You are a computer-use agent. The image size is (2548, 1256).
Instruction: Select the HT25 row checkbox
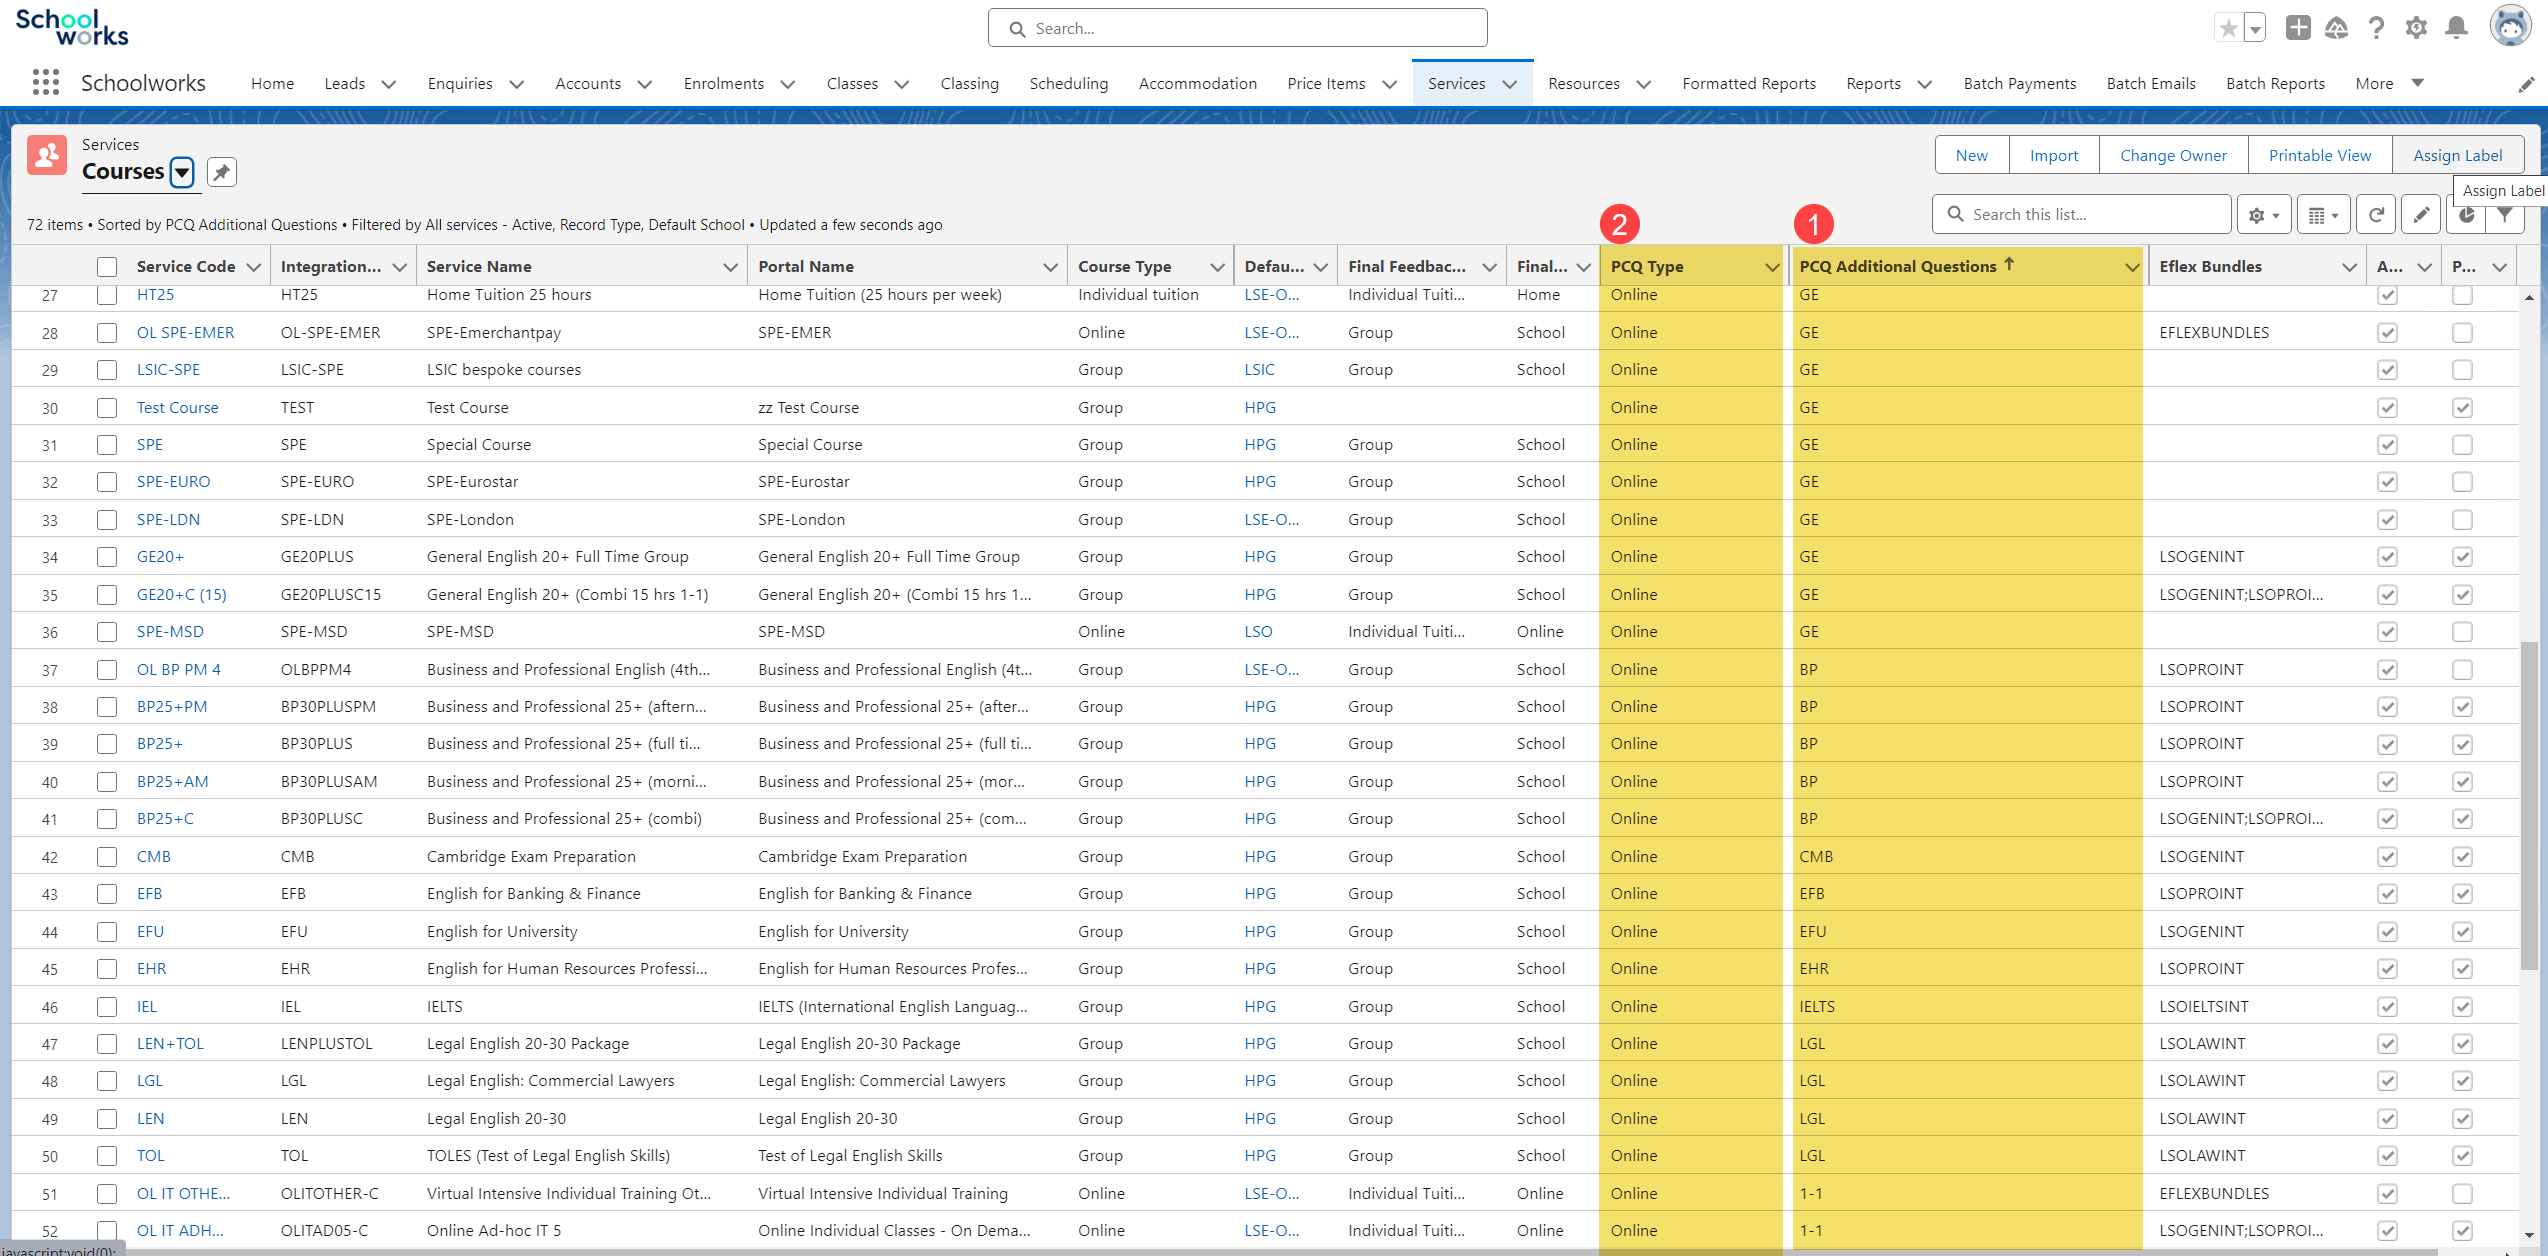point(107,295)
